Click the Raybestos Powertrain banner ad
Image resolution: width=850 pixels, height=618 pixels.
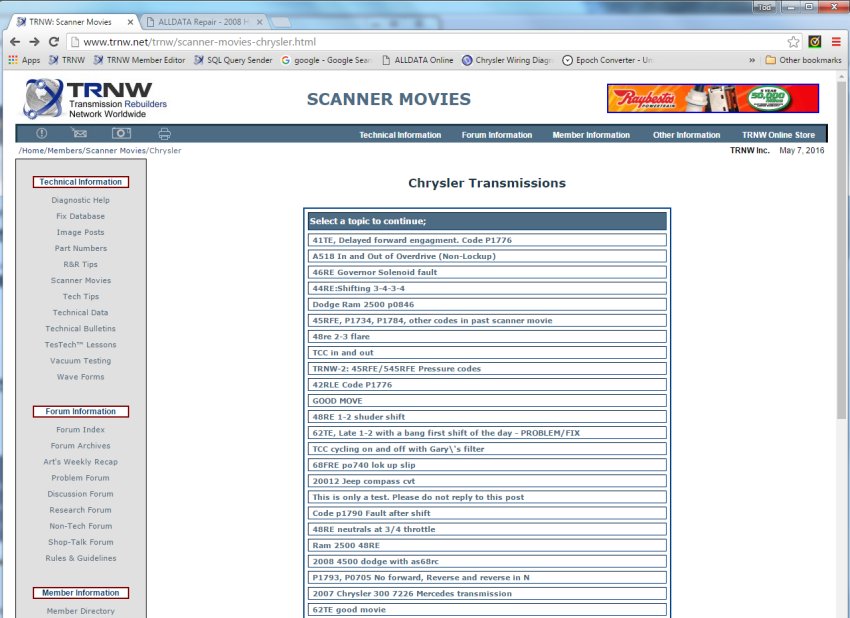pos(712,98)
